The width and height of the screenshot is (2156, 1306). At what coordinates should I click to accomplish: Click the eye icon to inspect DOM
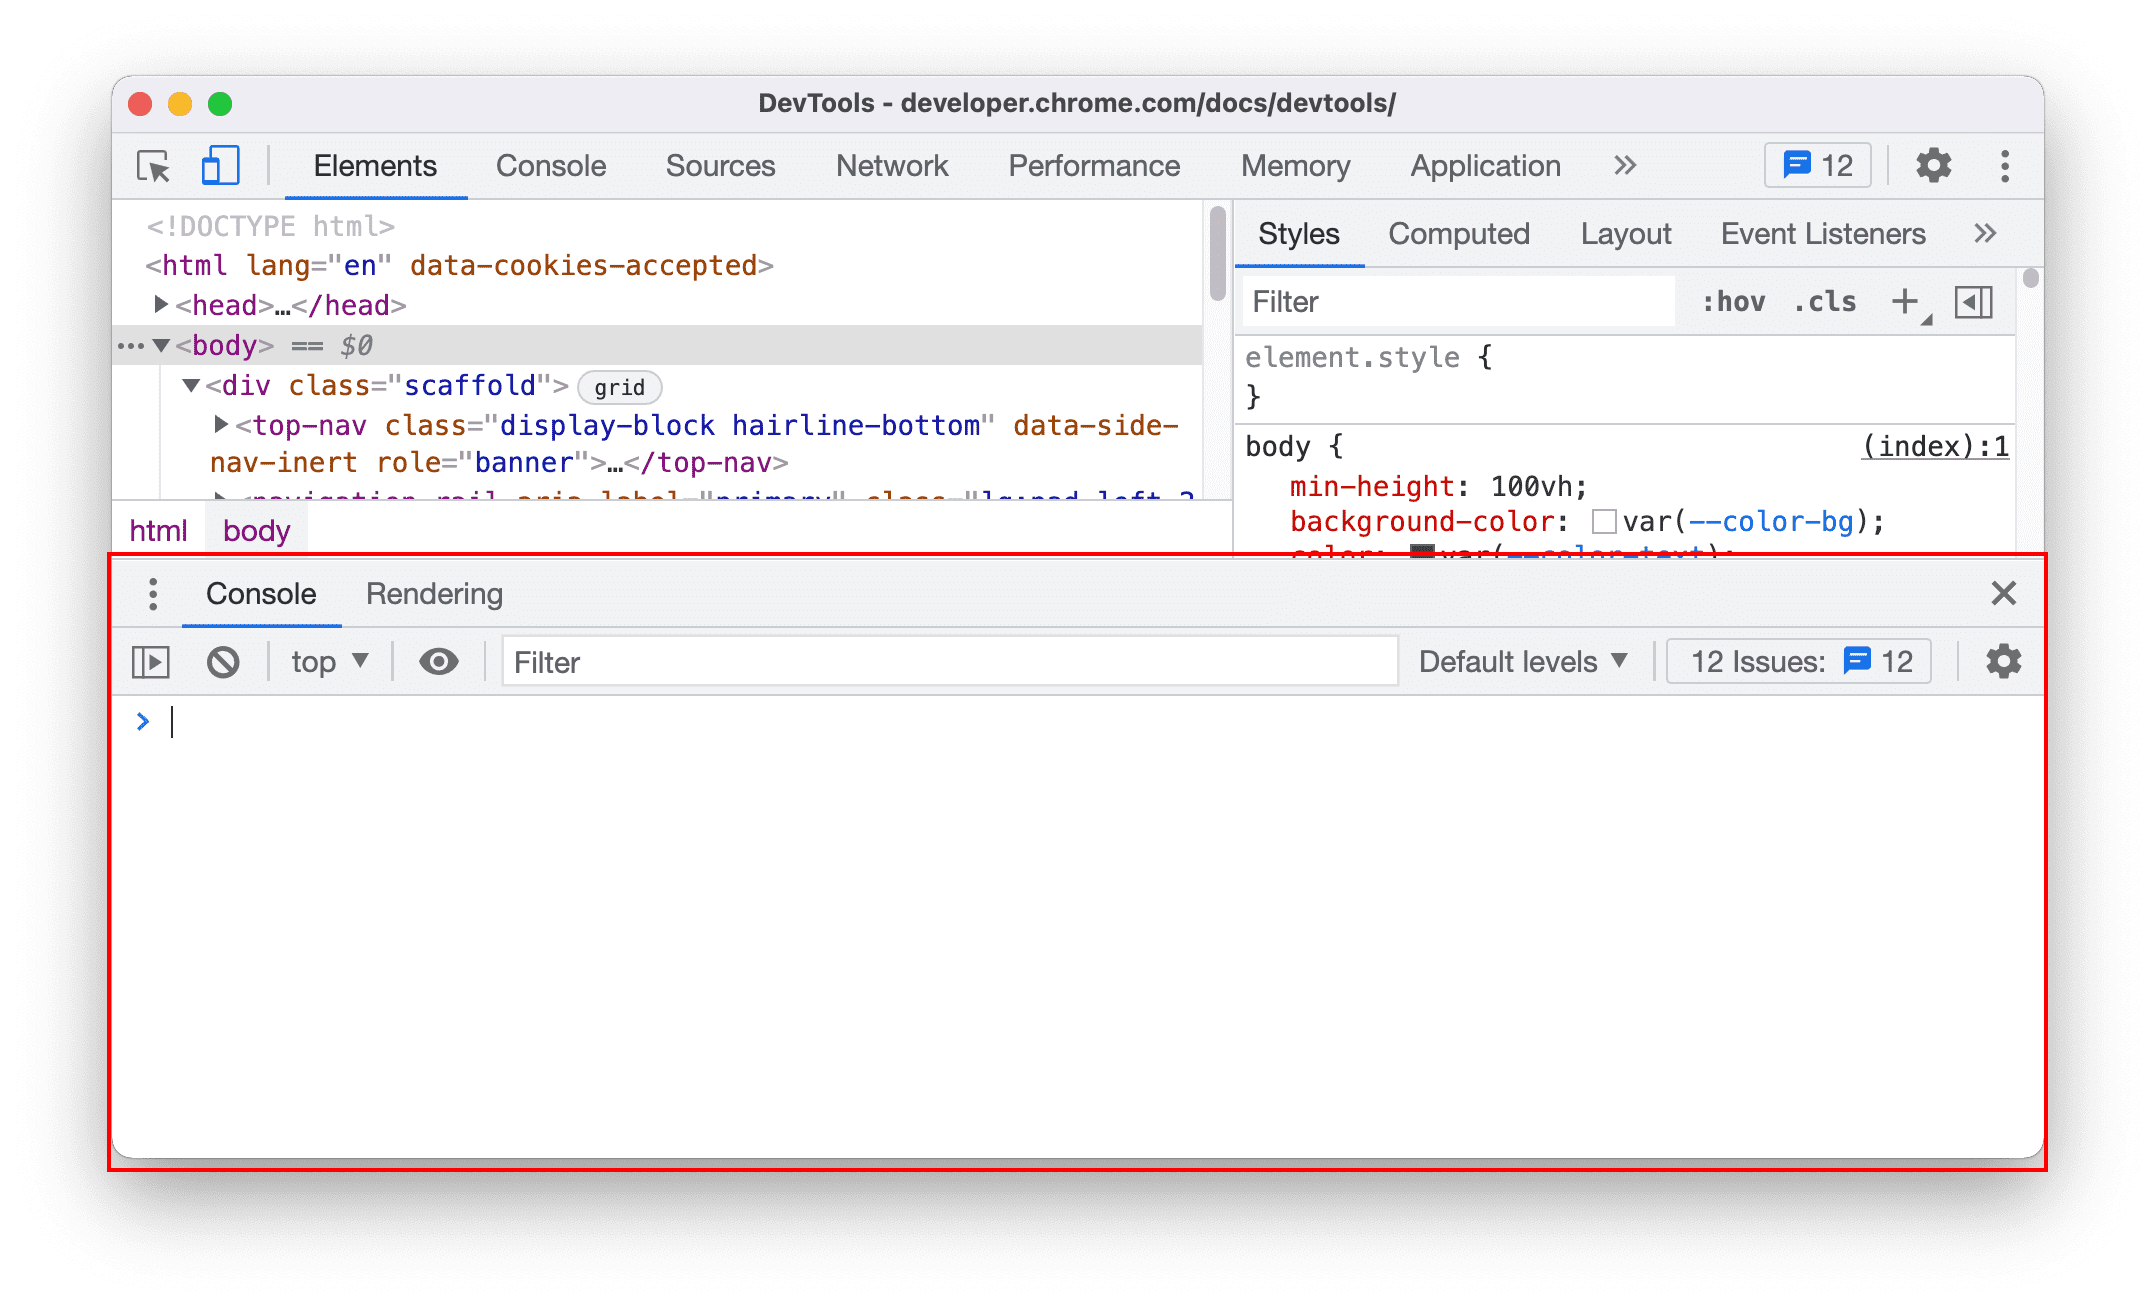[x=439, y=661]
